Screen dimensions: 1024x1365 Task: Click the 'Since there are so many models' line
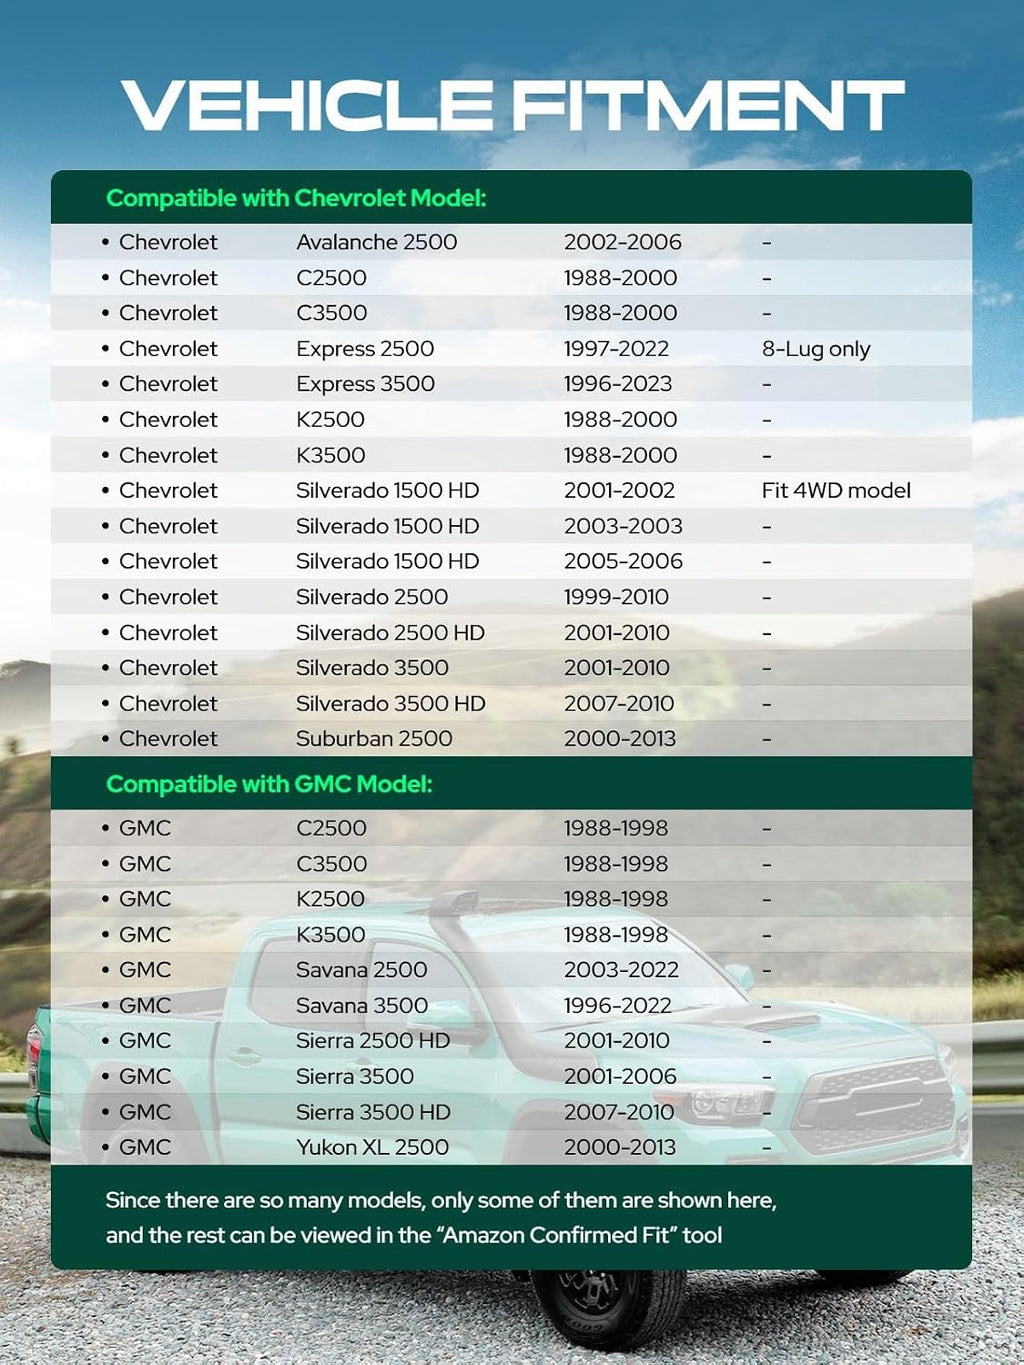(x=441, y=1201)
